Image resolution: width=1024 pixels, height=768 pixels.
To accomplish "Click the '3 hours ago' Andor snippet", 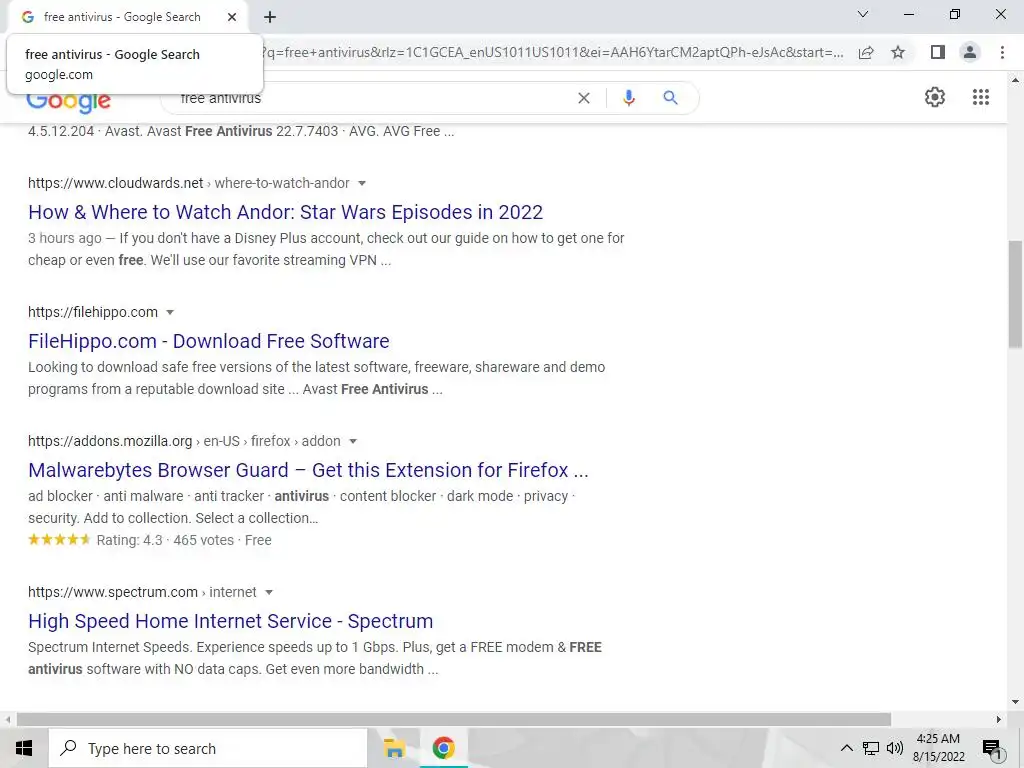I will point(326,249).
